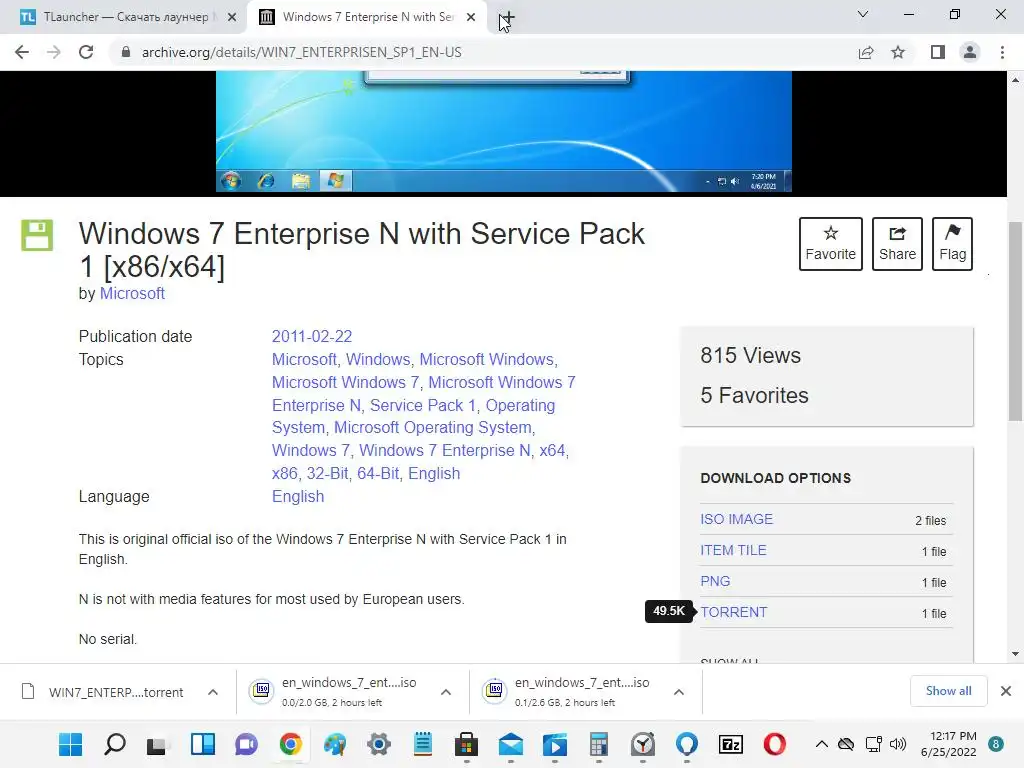
Task: Open the notification center badge
Action: point(996,744)
